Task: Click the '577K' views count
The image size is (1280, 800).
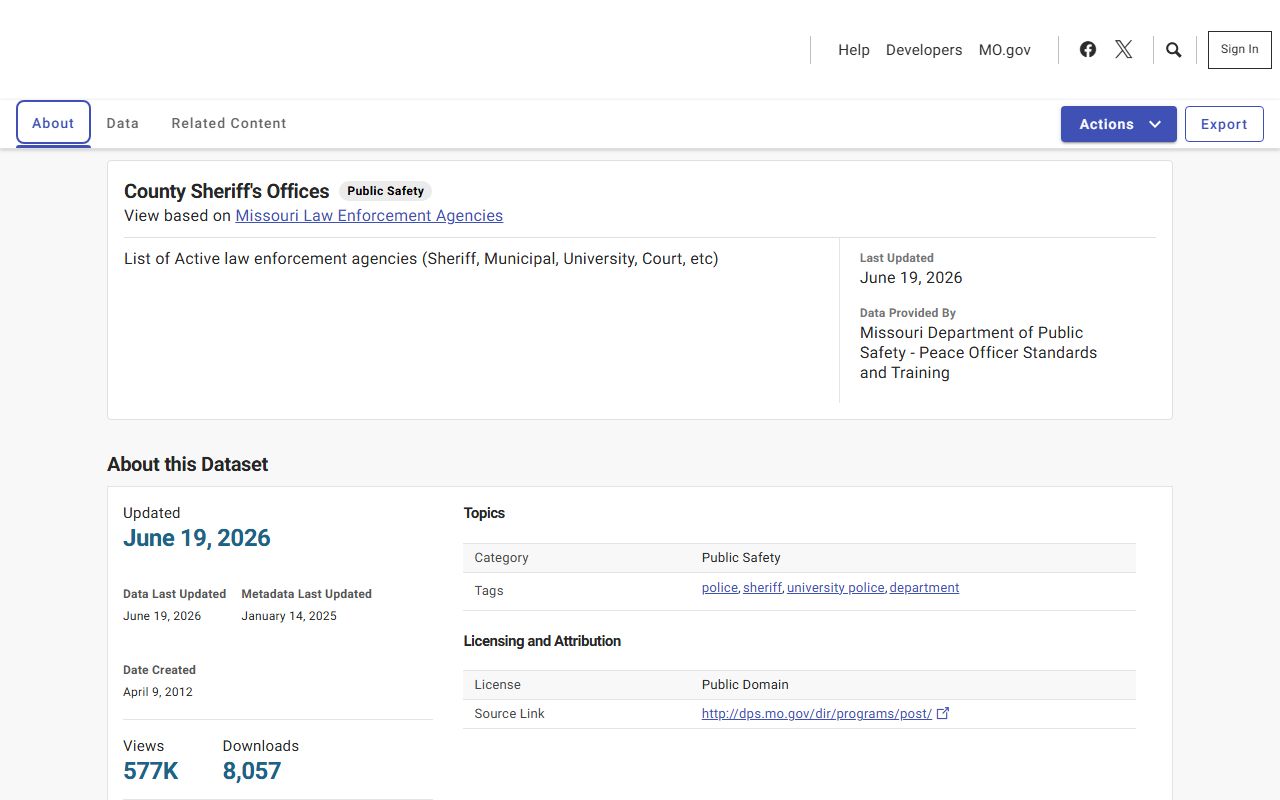Action: coord(151,771)
